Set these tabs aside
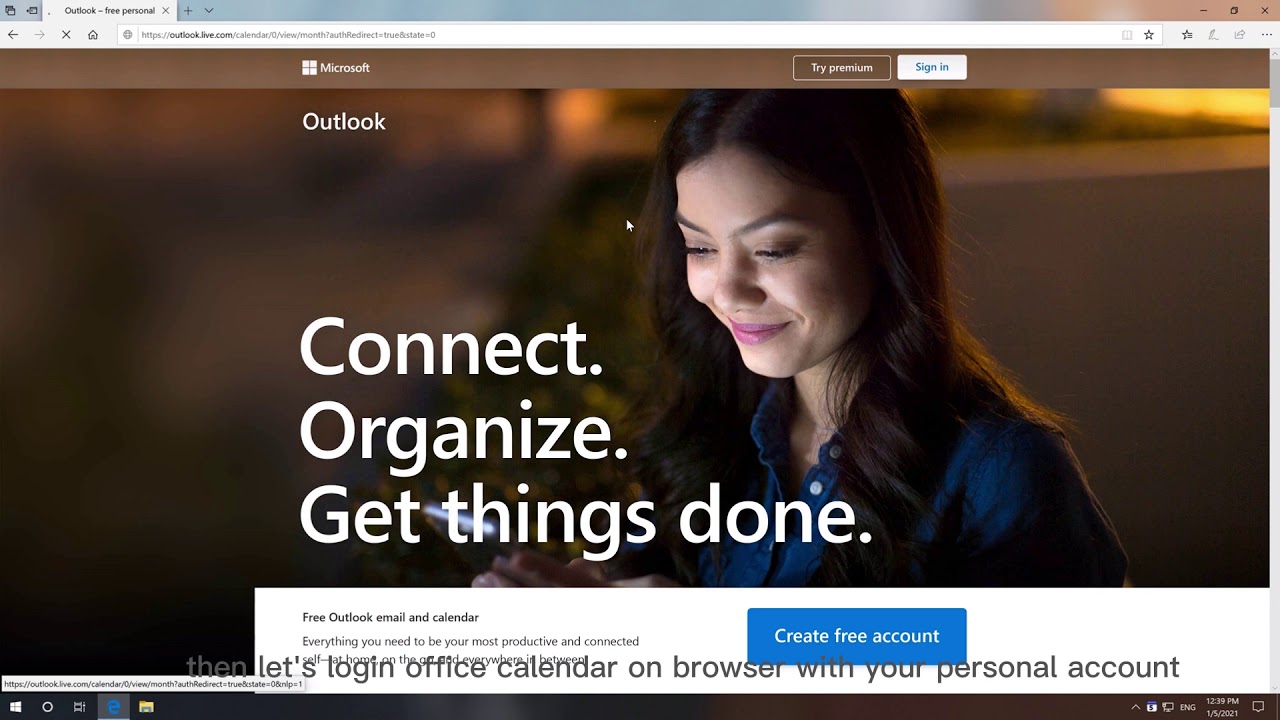The width and height of the screenshot is (1280, 720). tap(32, 11)
